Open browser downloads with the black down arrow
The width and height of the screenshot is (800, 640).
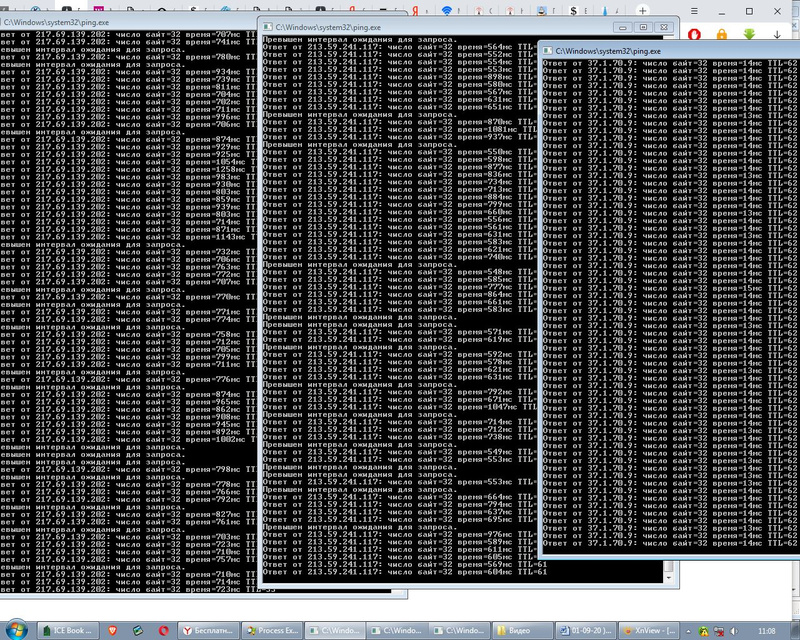(x=777, y=34)
